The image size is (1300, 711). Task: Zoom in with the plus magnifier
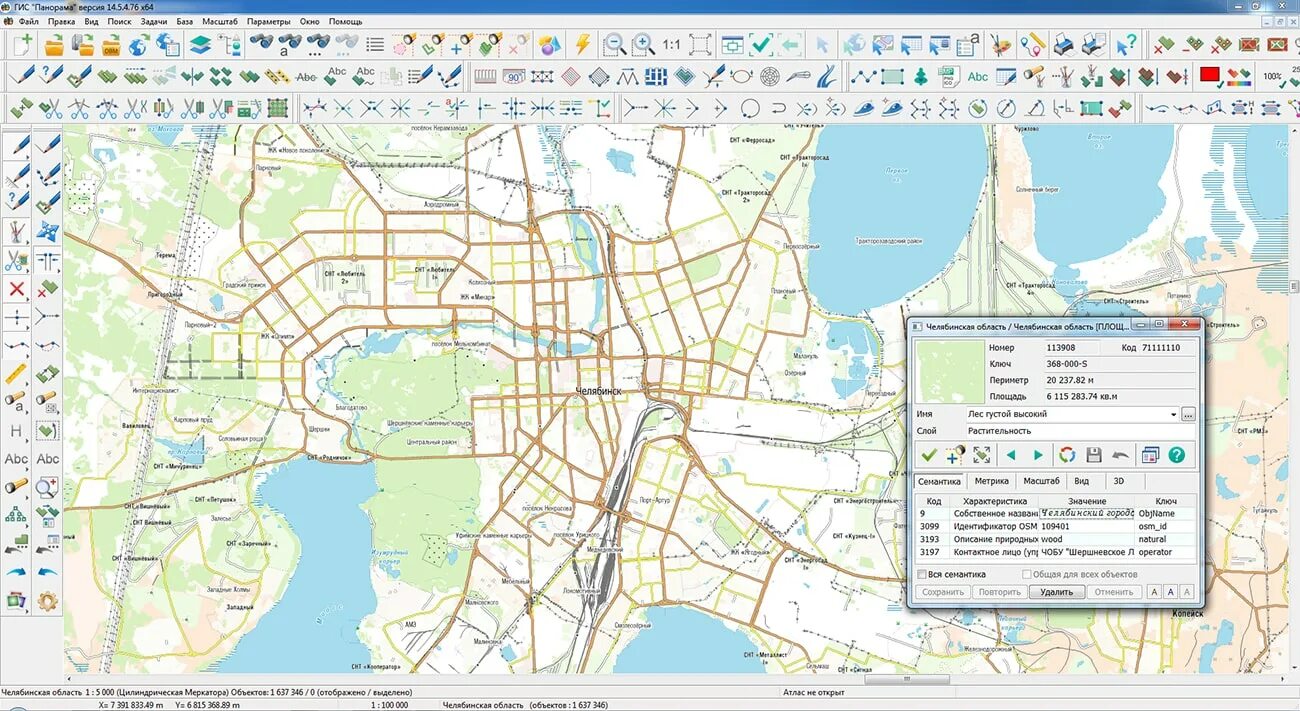click(643, 44)
